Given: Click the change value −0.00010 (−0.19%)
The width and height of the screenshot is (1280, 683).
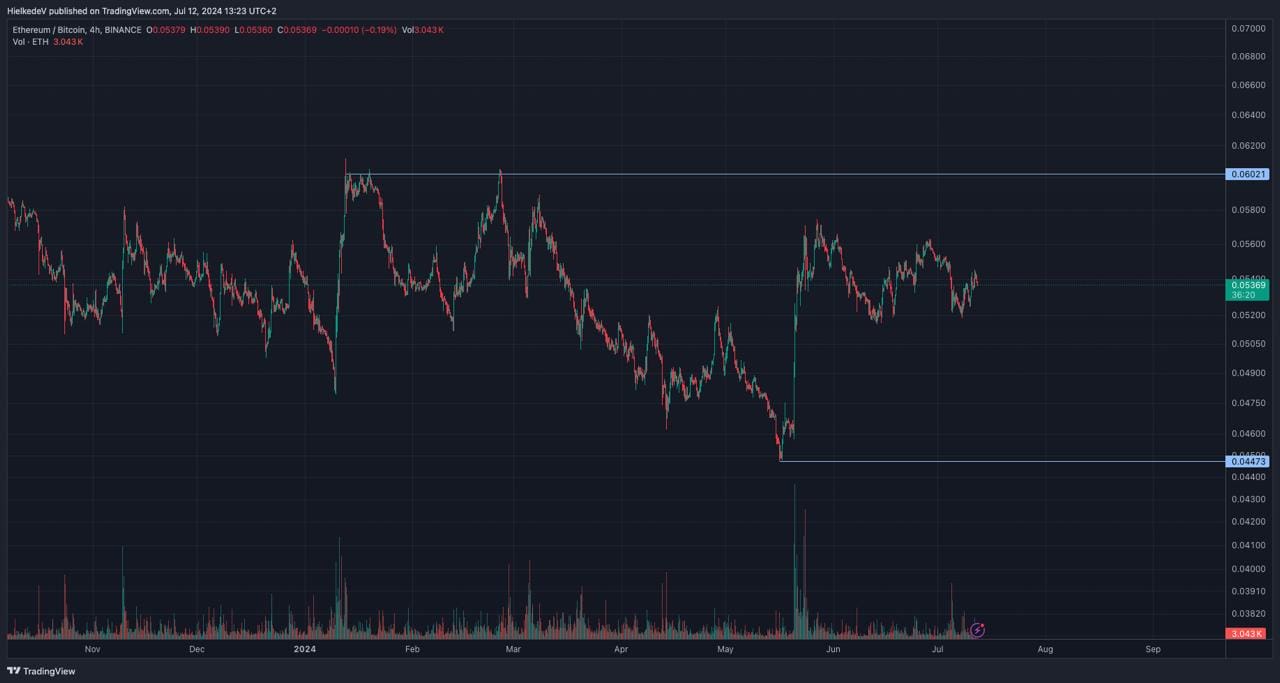Looking at the screenshot, I should pyautogui.click(x=359, y=30).
